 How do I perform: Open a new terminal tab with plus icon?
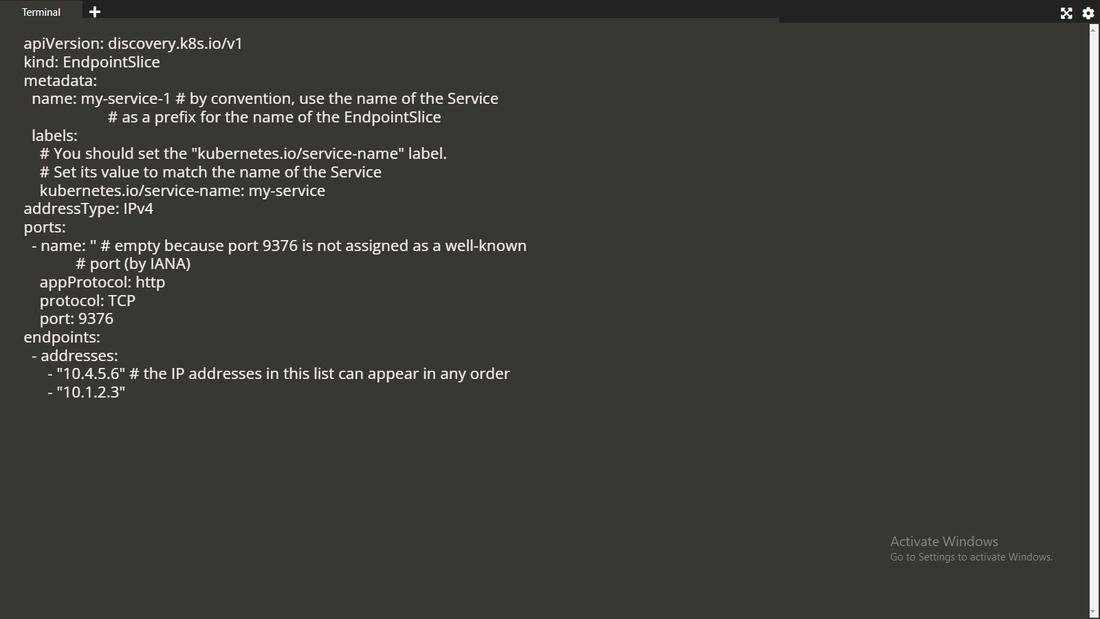click(x=94, y=12)
